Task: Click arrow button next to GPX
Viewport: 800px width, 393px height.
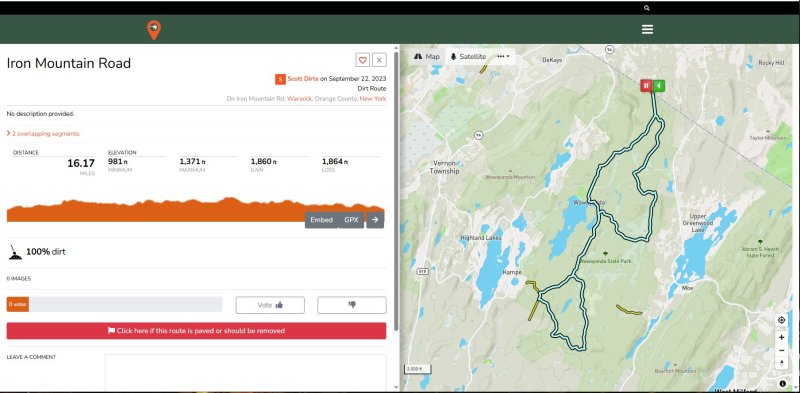Action: coord(375,220)
